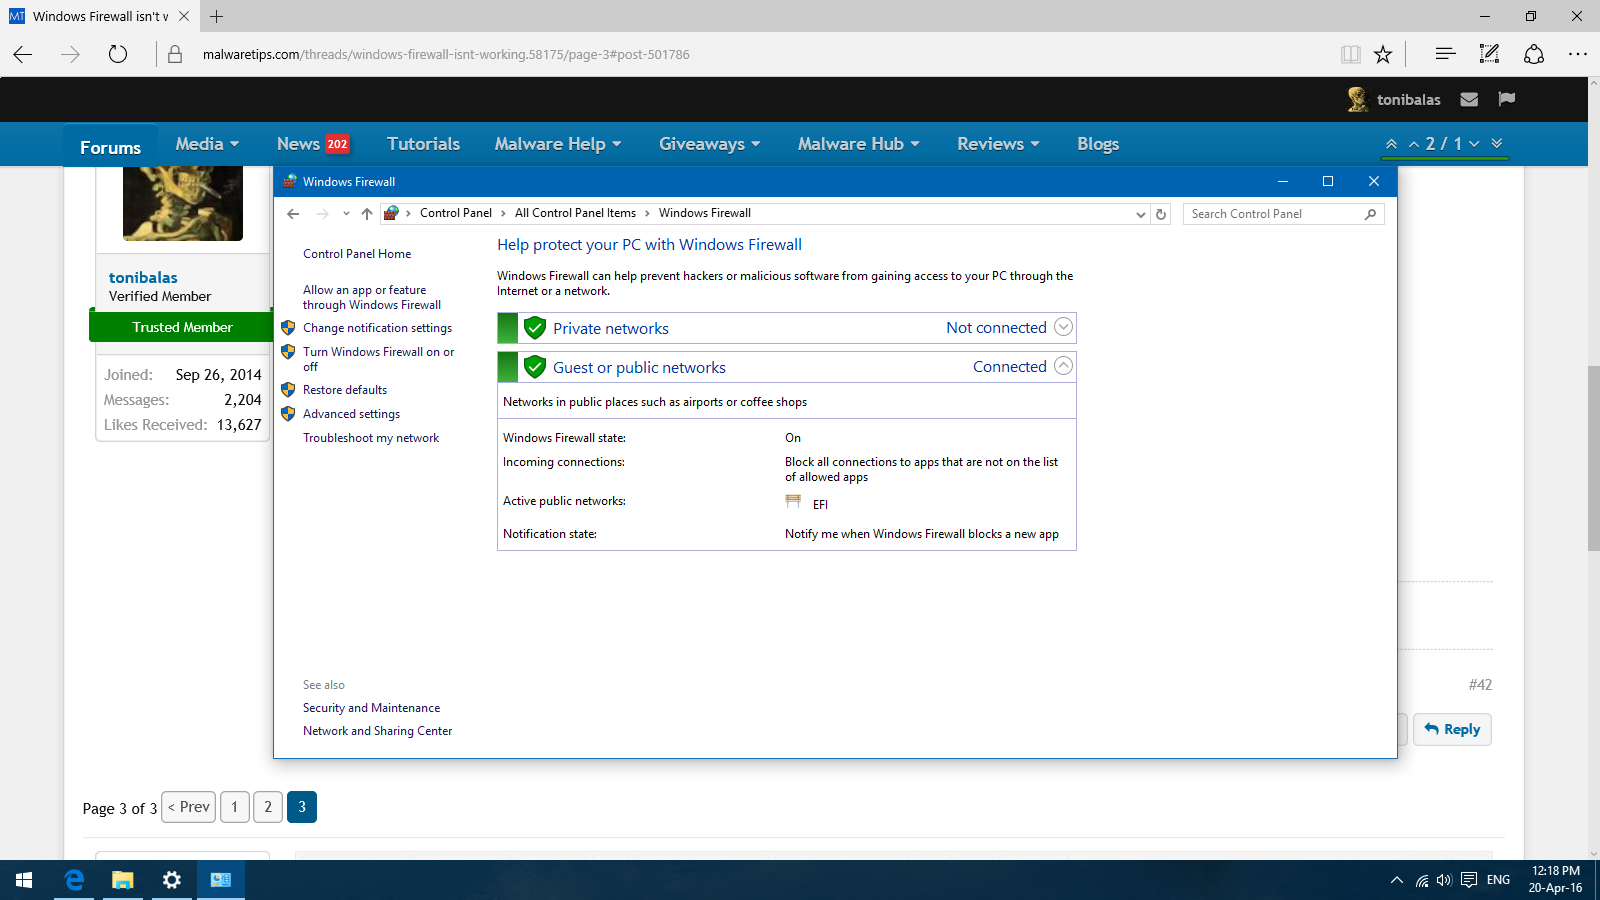The image size is (1600, 900).
Task: Expand the Private networks section
Action: click(x=1063, y=327)
